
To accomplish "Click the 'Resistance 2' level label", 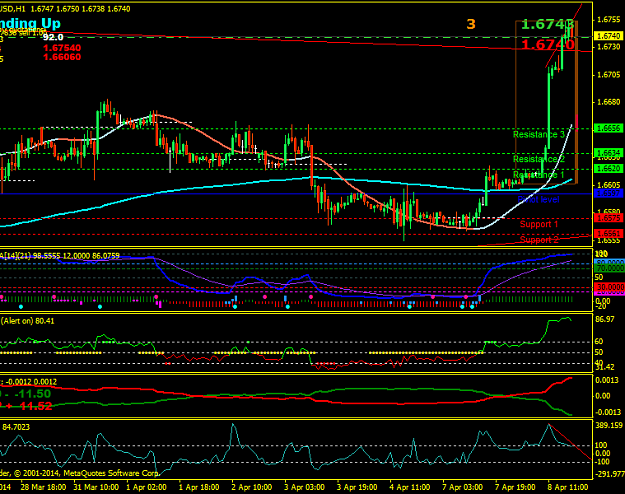I will pyautogui.click(x=539, y=159).
